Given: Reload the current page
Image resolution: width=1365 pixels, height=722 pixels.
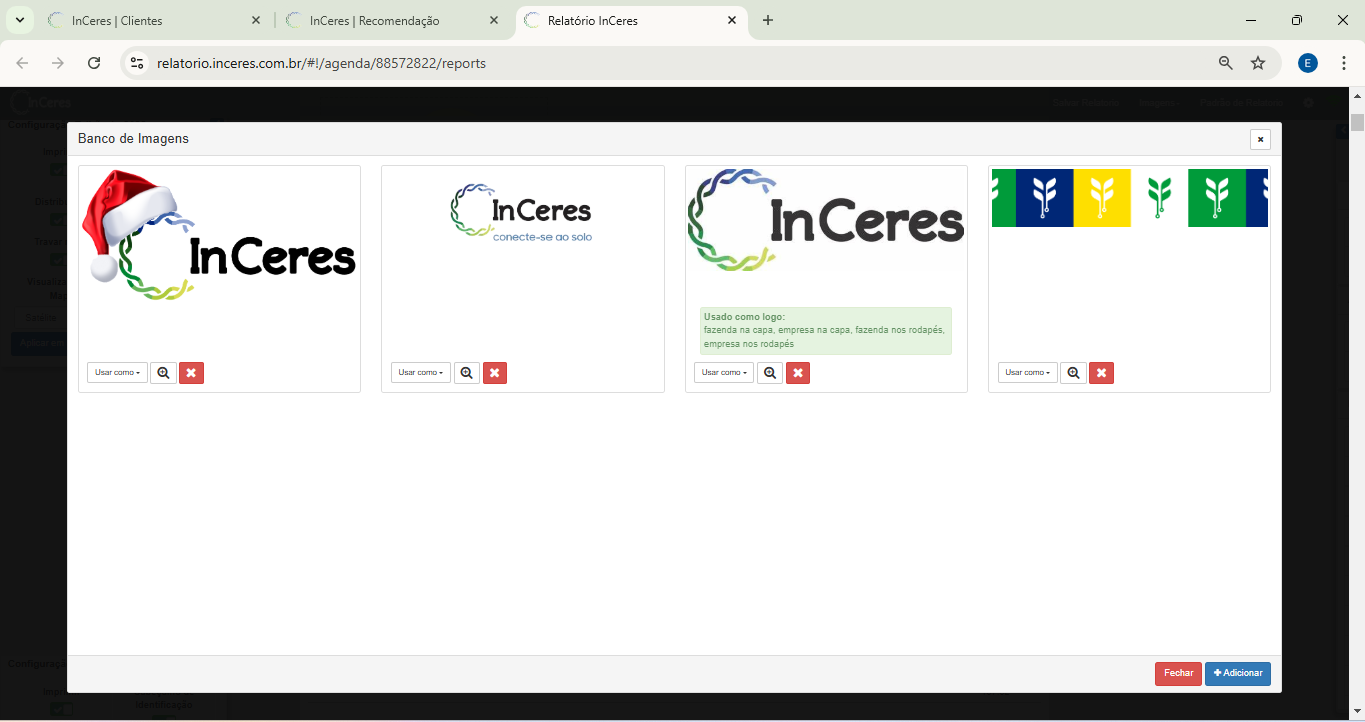Looking at the screenshot, I should pos(94,63).
